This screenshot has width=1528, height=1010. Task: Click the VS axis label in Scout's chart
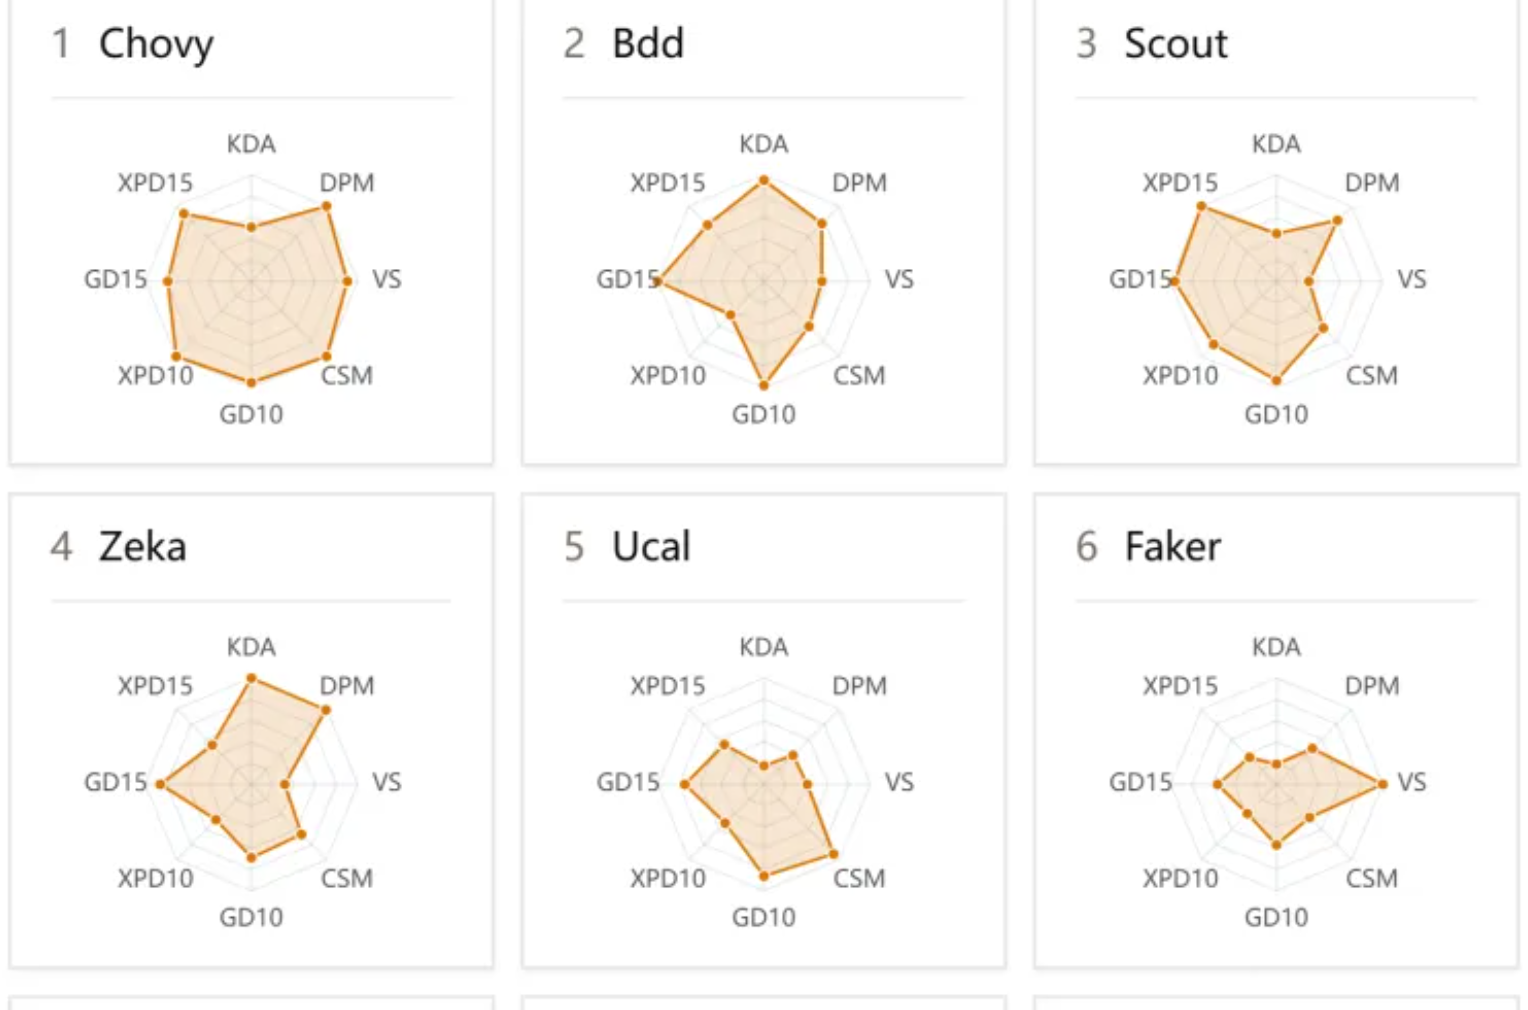click(1411, 279)
